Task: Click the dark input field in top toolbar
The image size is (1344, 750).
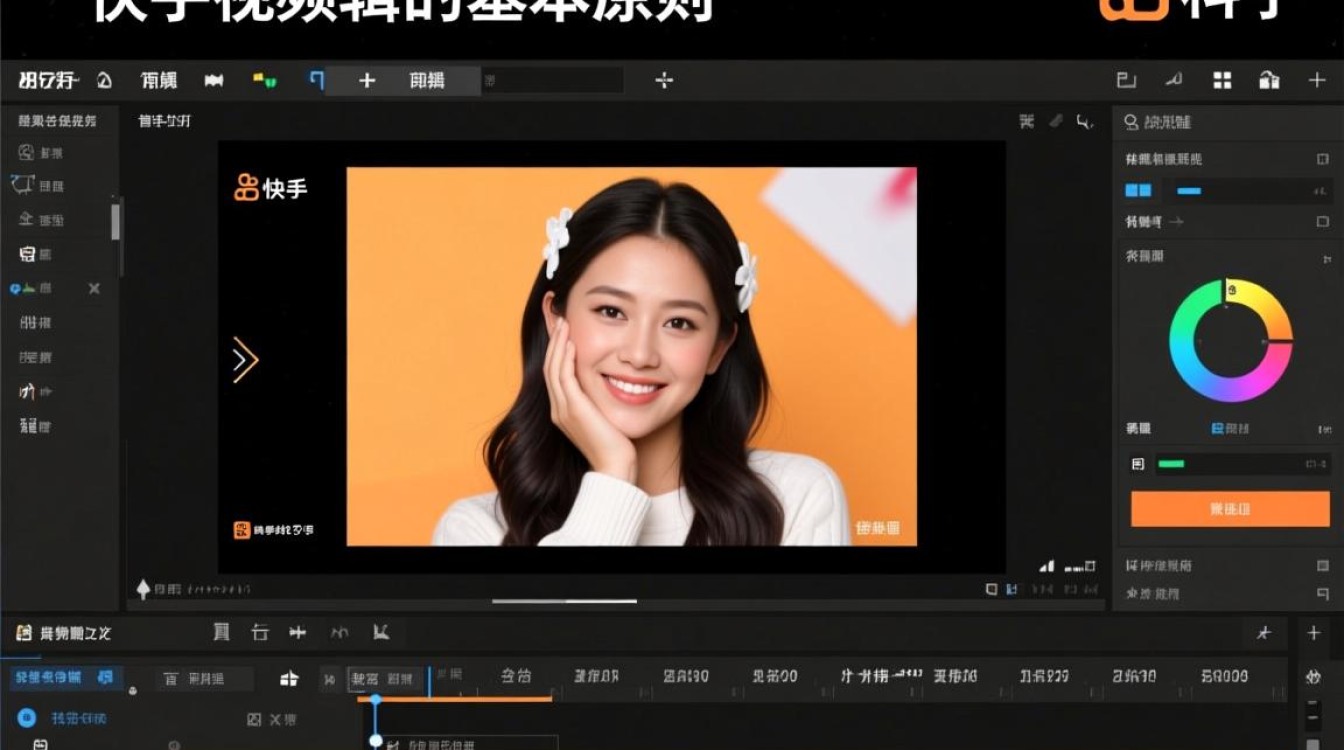Action: point(553,81)
